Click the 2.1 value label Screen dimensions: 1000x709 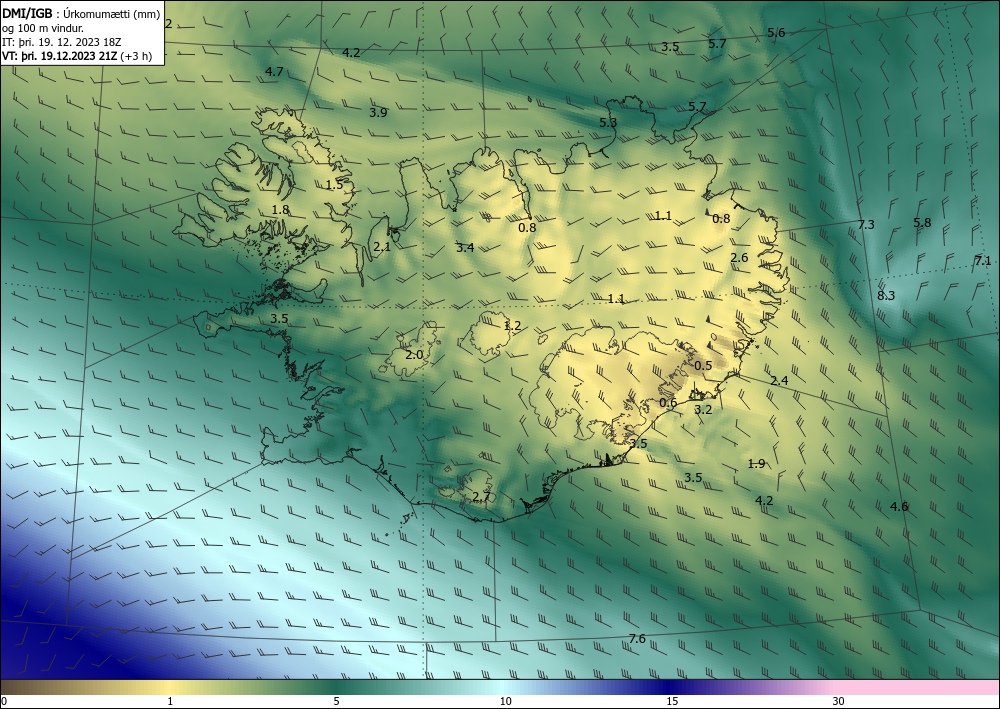(x=382, y=246)
